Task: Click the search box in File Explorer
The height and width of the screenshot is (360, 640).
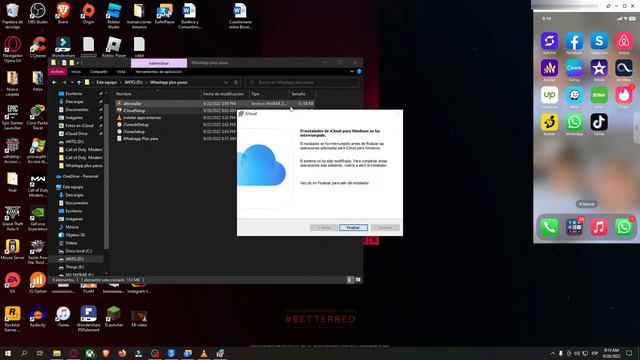Action: pos(302,82)
